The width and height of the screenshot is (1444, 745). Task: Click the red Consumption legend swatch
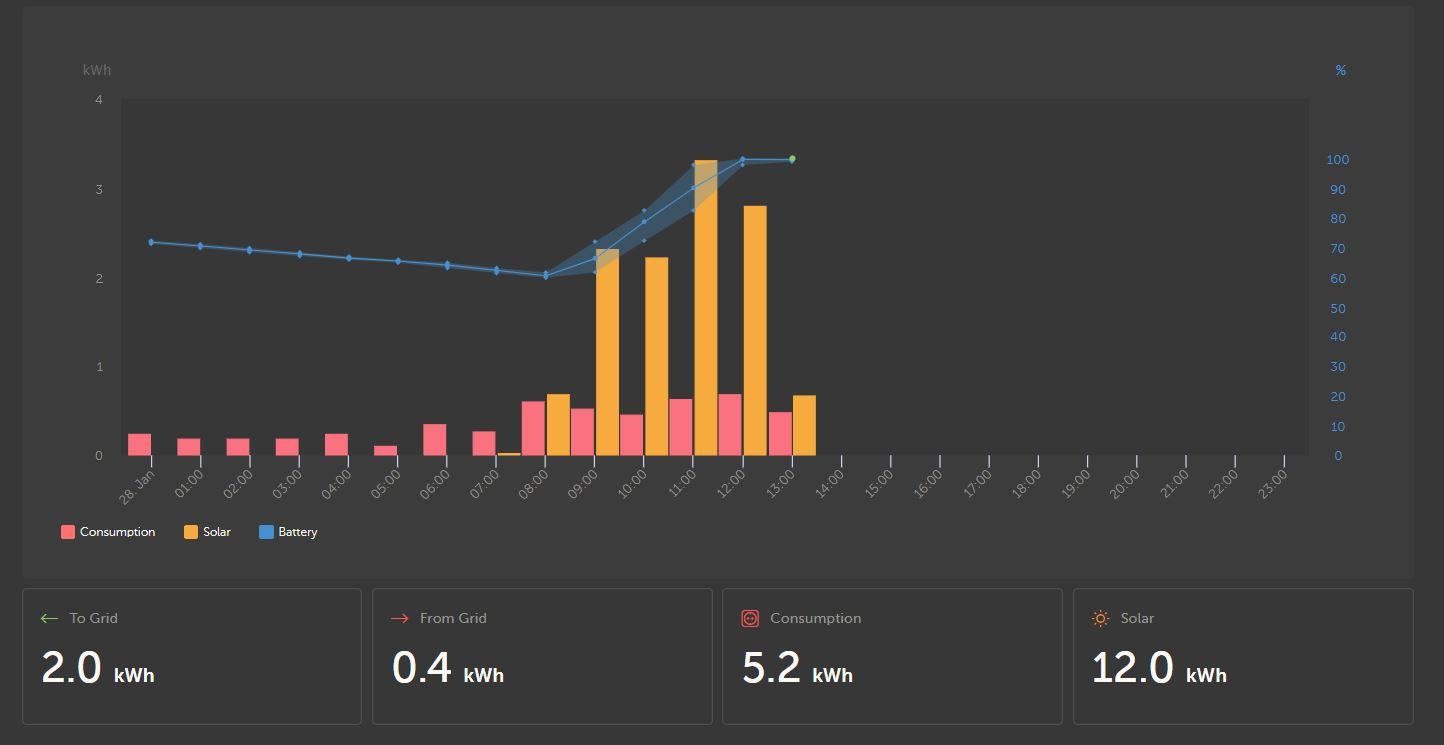68,532
